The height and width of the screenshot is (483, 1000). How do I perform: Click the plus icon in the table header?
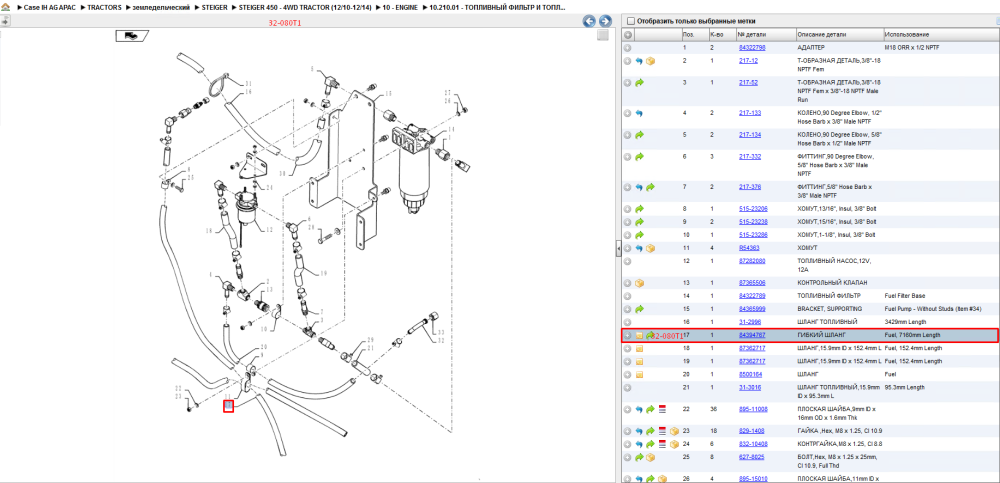pos(628,34)
